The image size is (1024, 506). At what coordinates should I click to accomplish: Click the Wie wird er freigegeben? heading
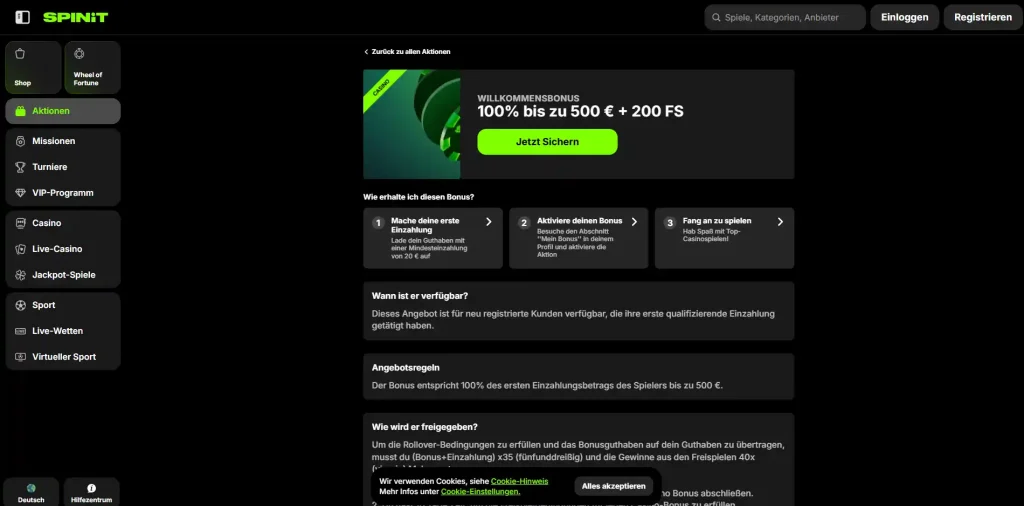point(424,427)
